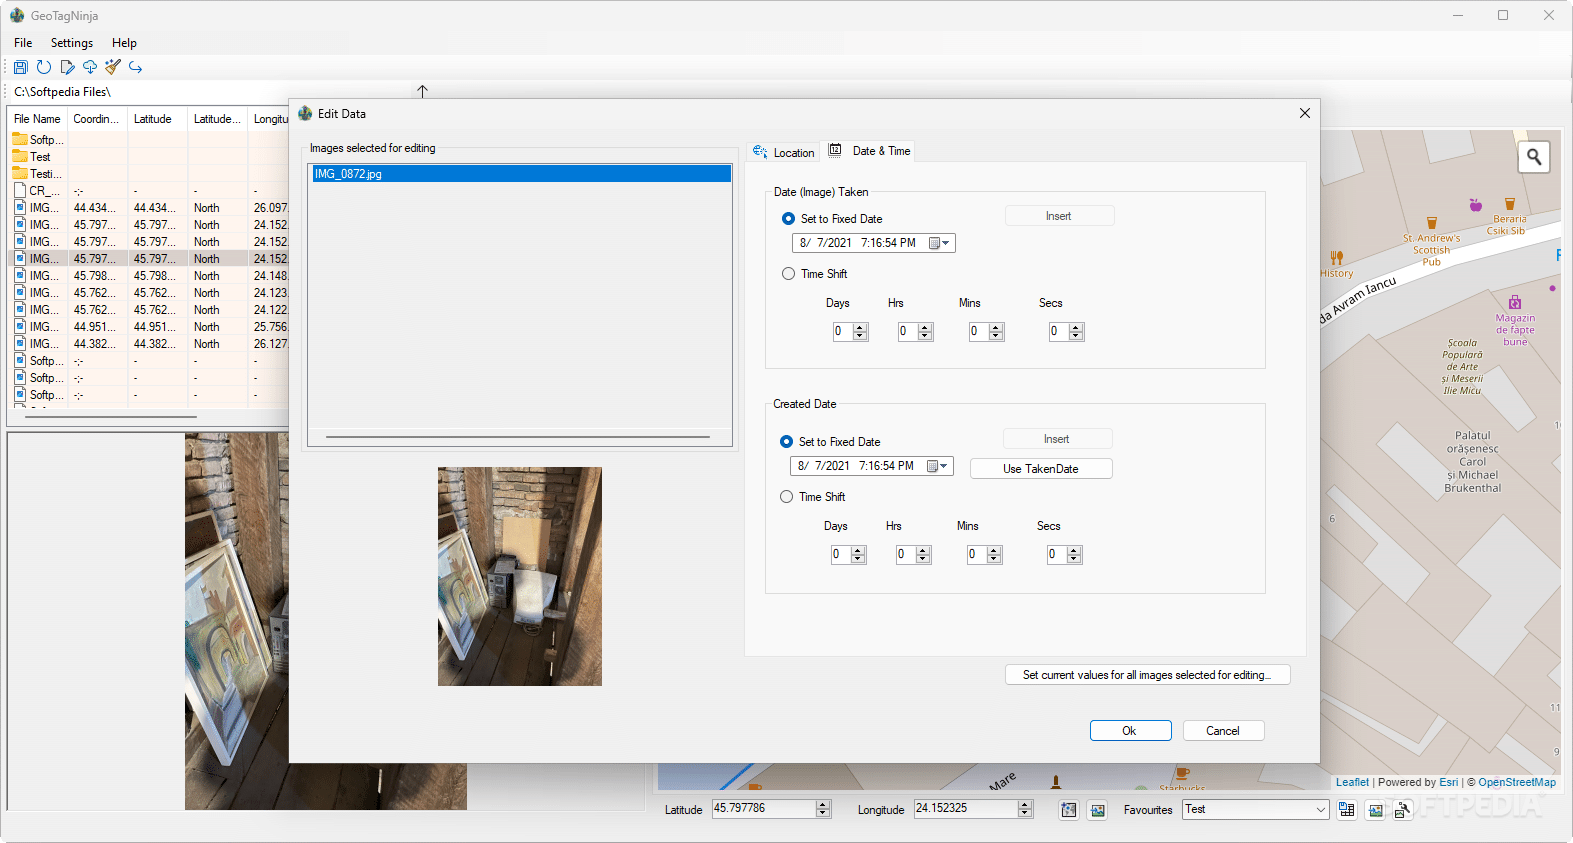The width and height of the screenshot is (1573, 843).
Task: Click the up arrow above the Edit Data dialog
Action: 422,91
